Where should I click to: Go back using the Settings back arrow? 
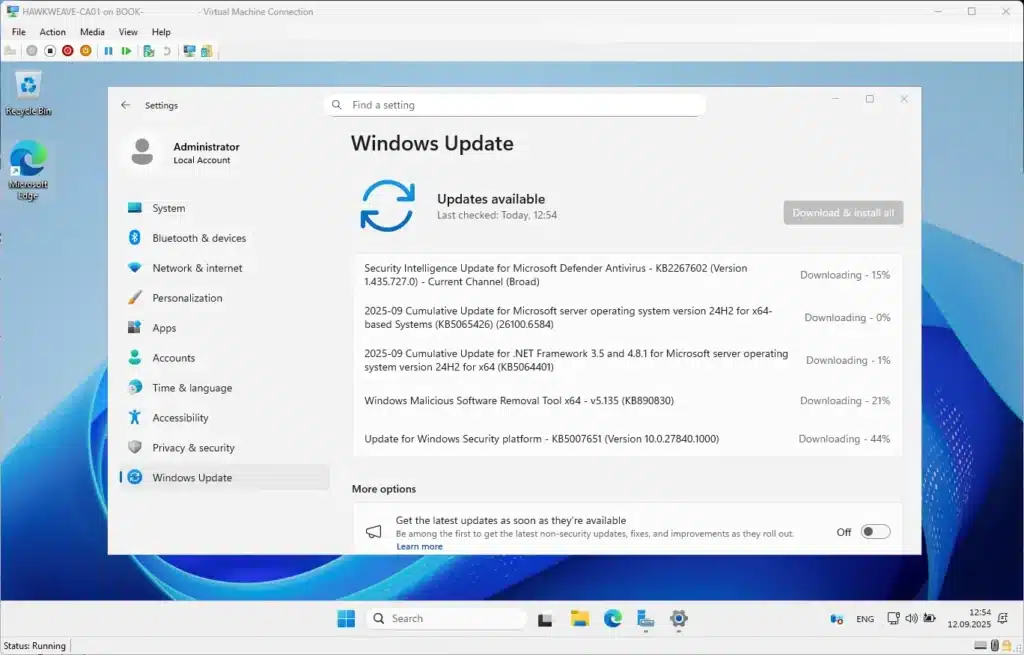coord(125,105)
